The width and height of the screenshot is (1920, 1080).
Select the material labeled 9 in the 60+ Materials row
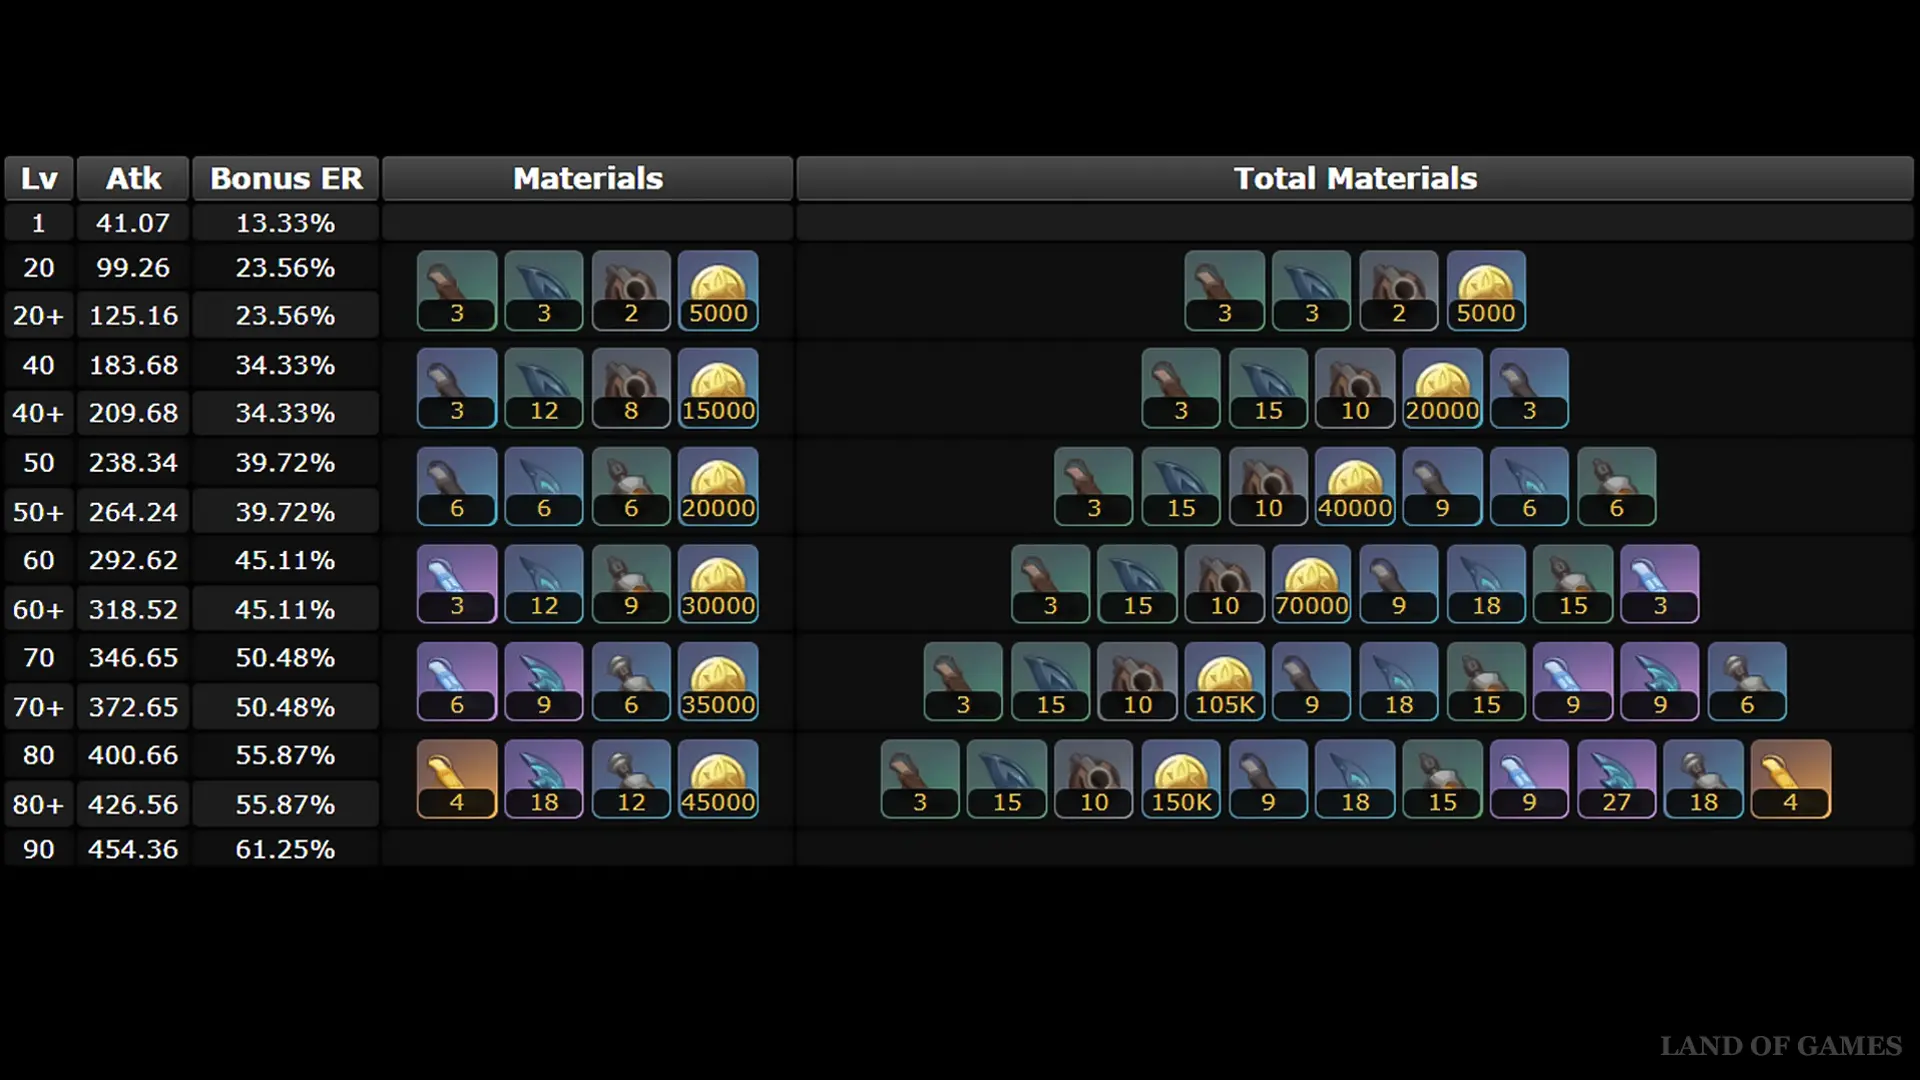pyautogui.click(x=631, y=583)
